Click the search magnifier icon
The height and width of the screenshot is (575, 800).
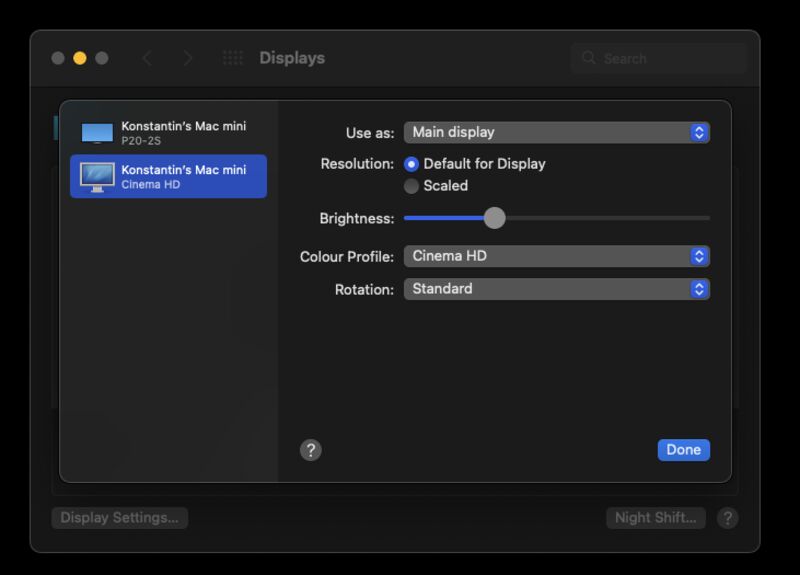[589, 58]
